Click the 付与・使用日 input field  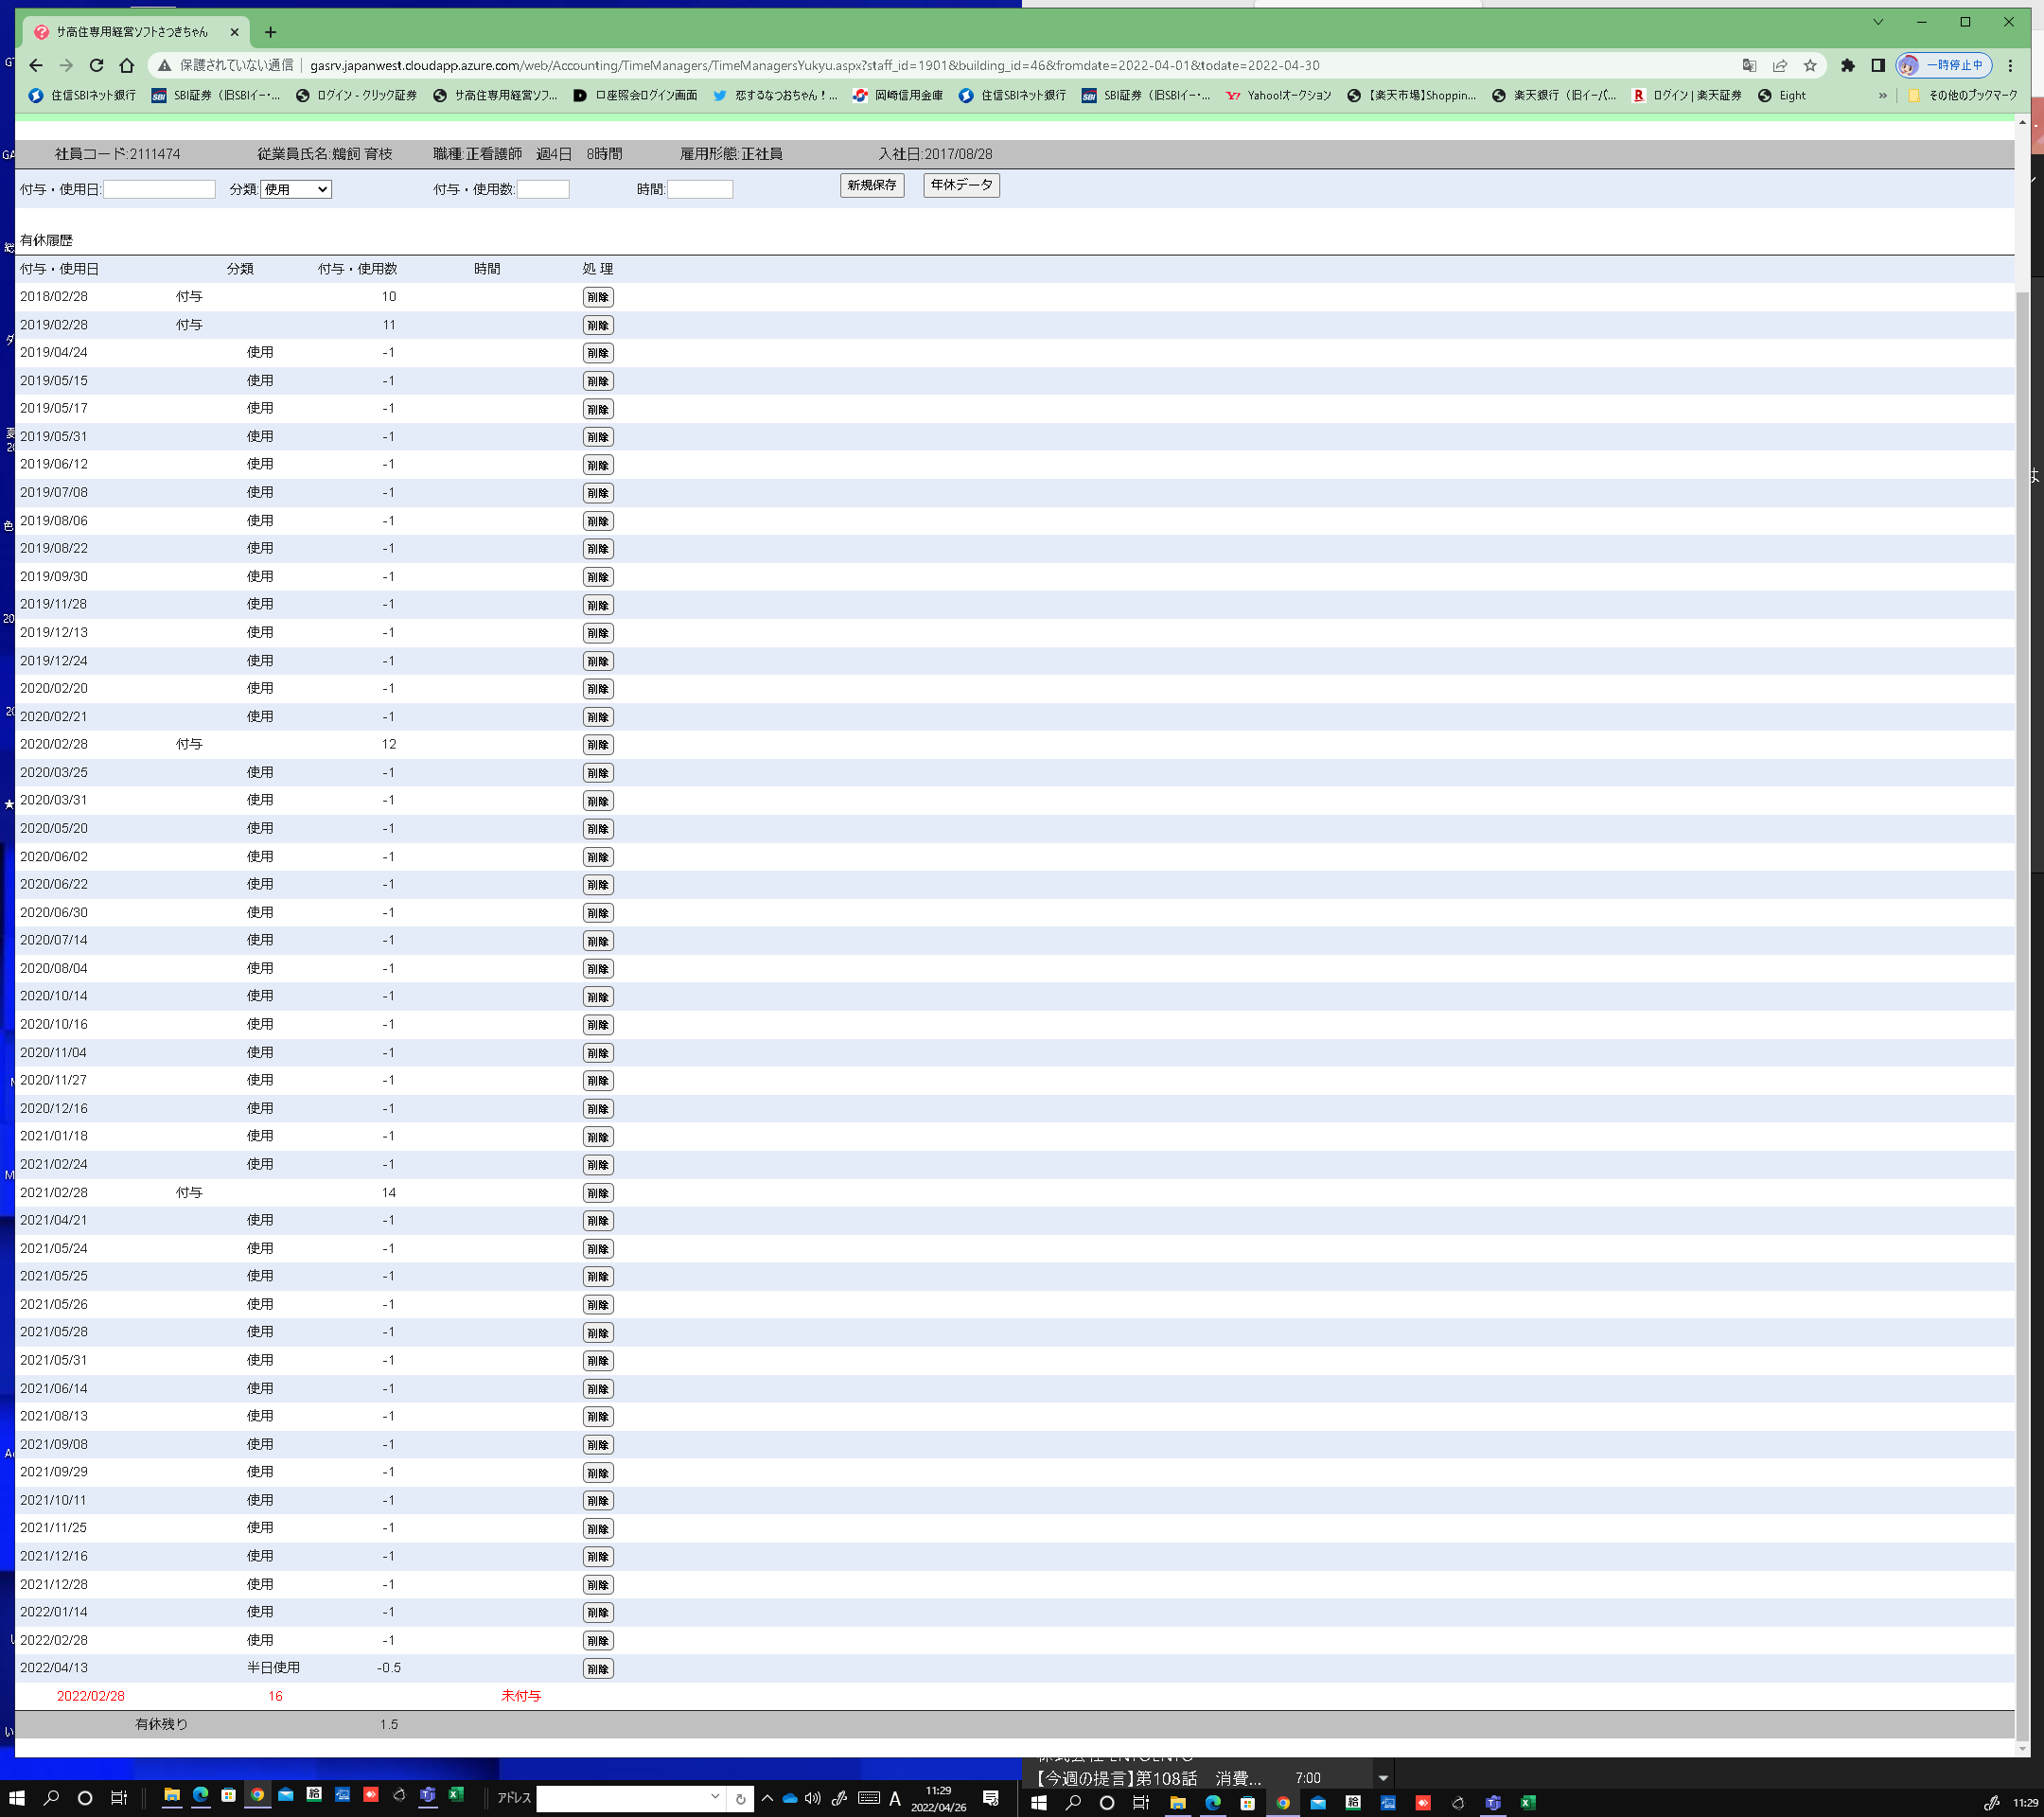click(x=159, y=189)
